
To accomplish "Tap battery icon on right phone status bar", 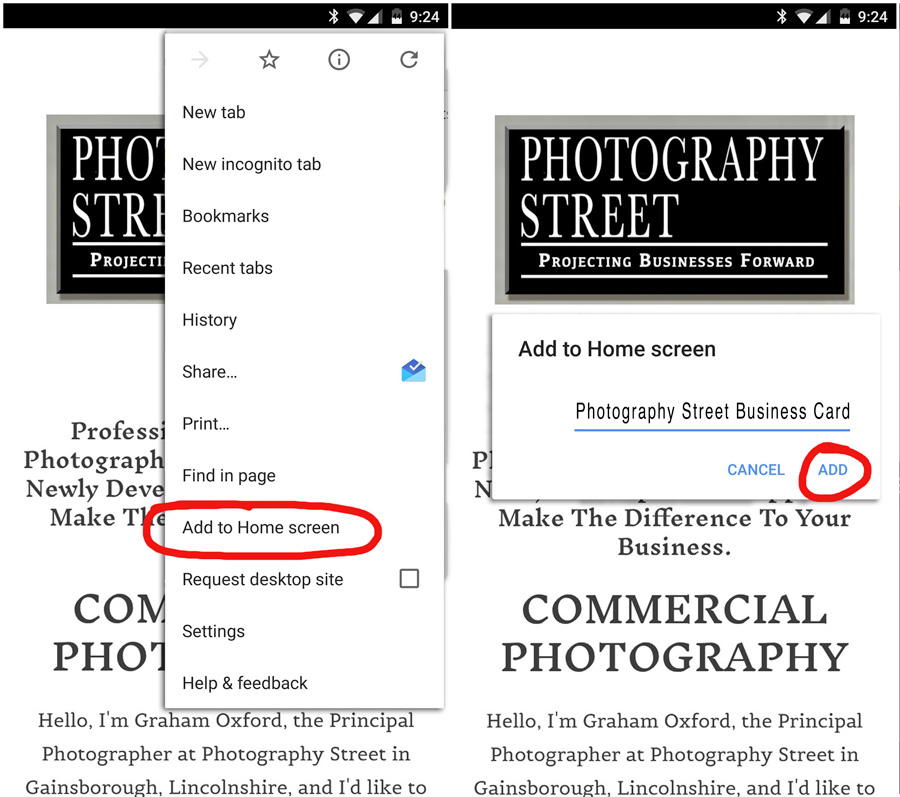I will point(845,16).
